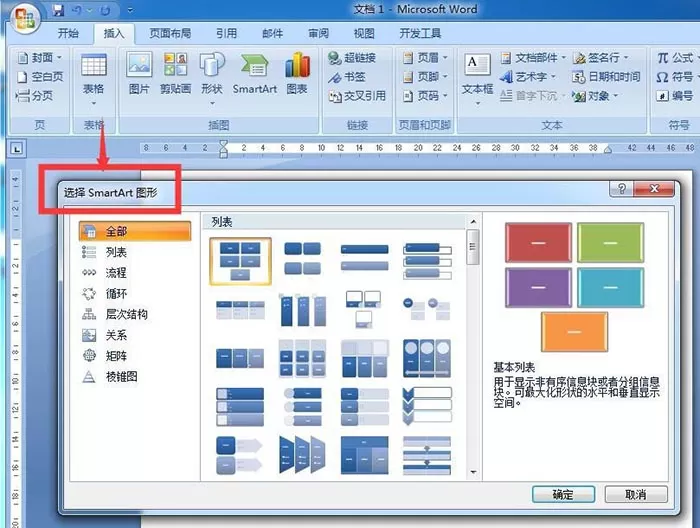Click the 超链接 hyperlink button
Image resolution: width=700 pixels, height=528 pixels.
352,58
